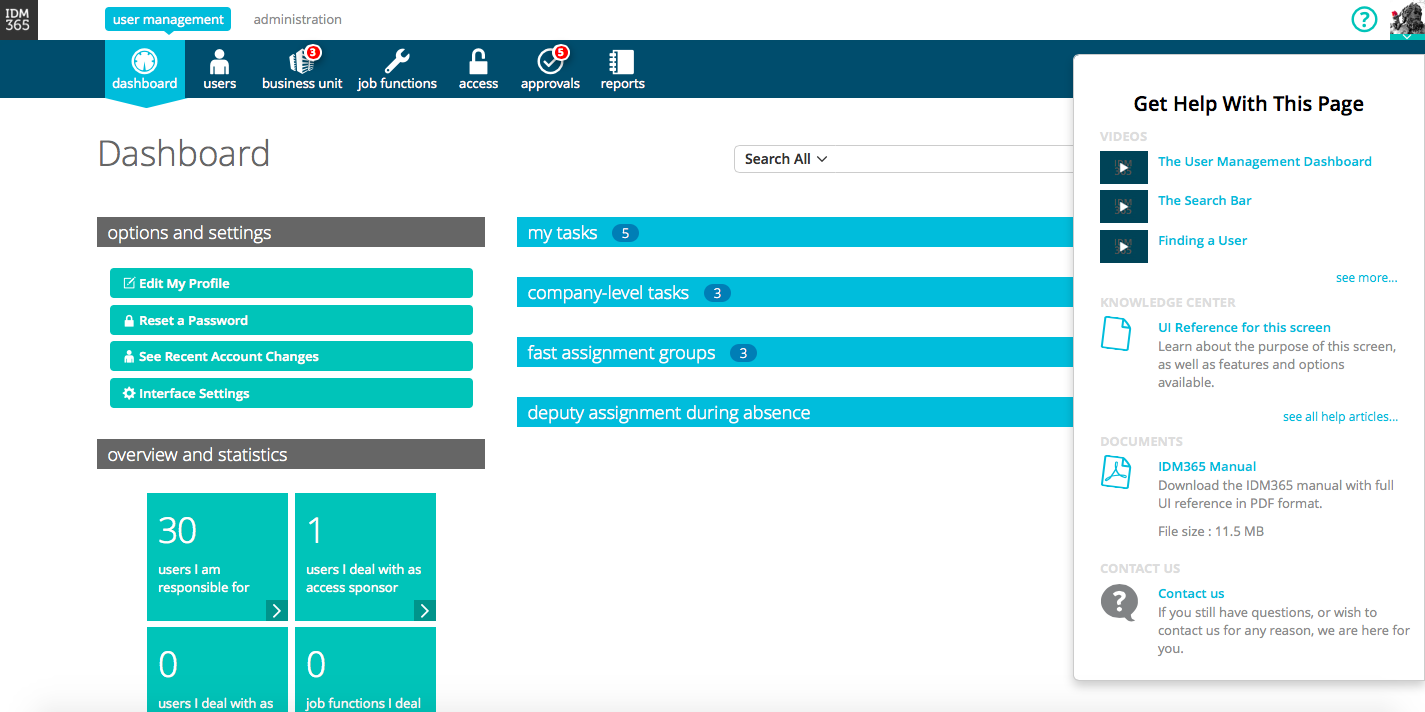Play Finding a User video thumbnail
This screenshot has width=1425, height=712.
[x=1124, y=246]
